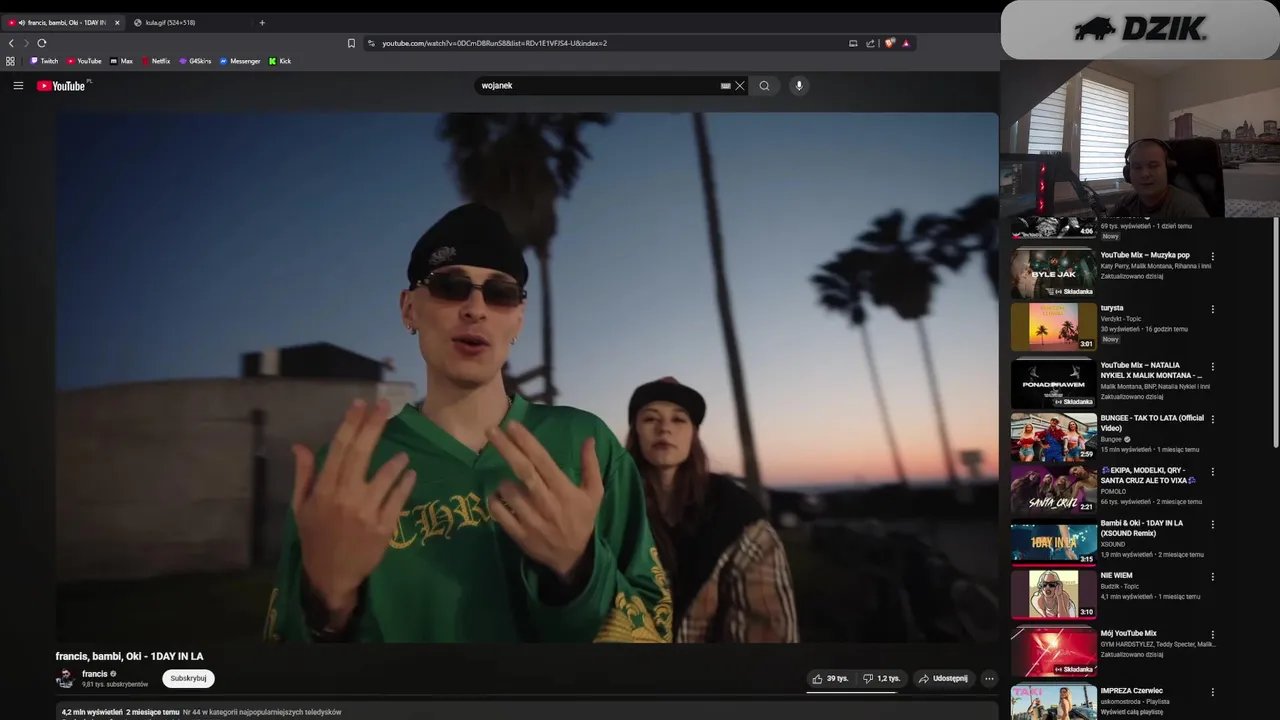Viewport: 1280px width, 720px height.
Task: Open the 1DAY IN LA XSOUND Remix thumbnail
Action: click(1054, 541)
